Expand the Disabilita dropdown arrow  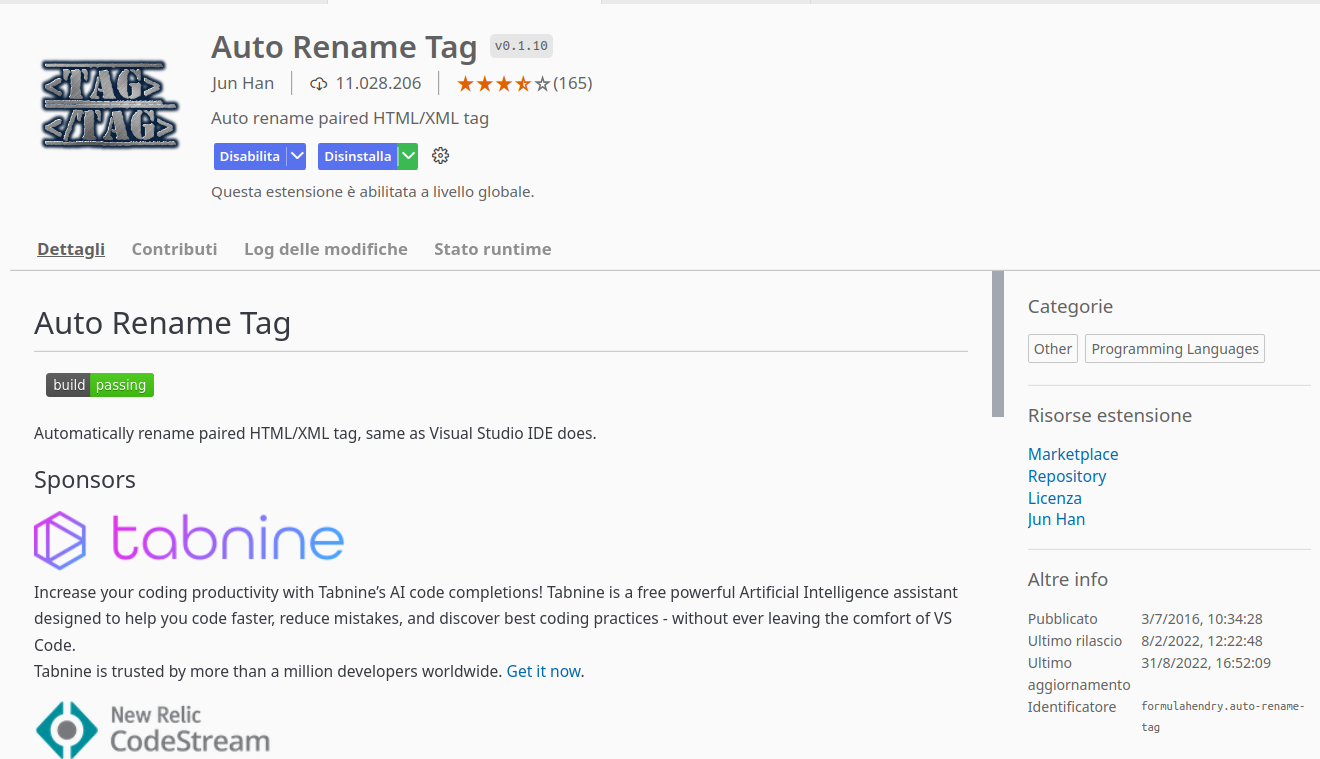coord(296,156)
